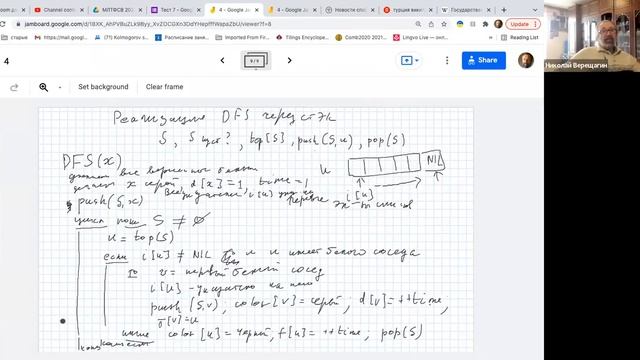Viewport: 640px width, 360px height.
Task: Go to the next Jamboard frame
Action: (289, 60)
